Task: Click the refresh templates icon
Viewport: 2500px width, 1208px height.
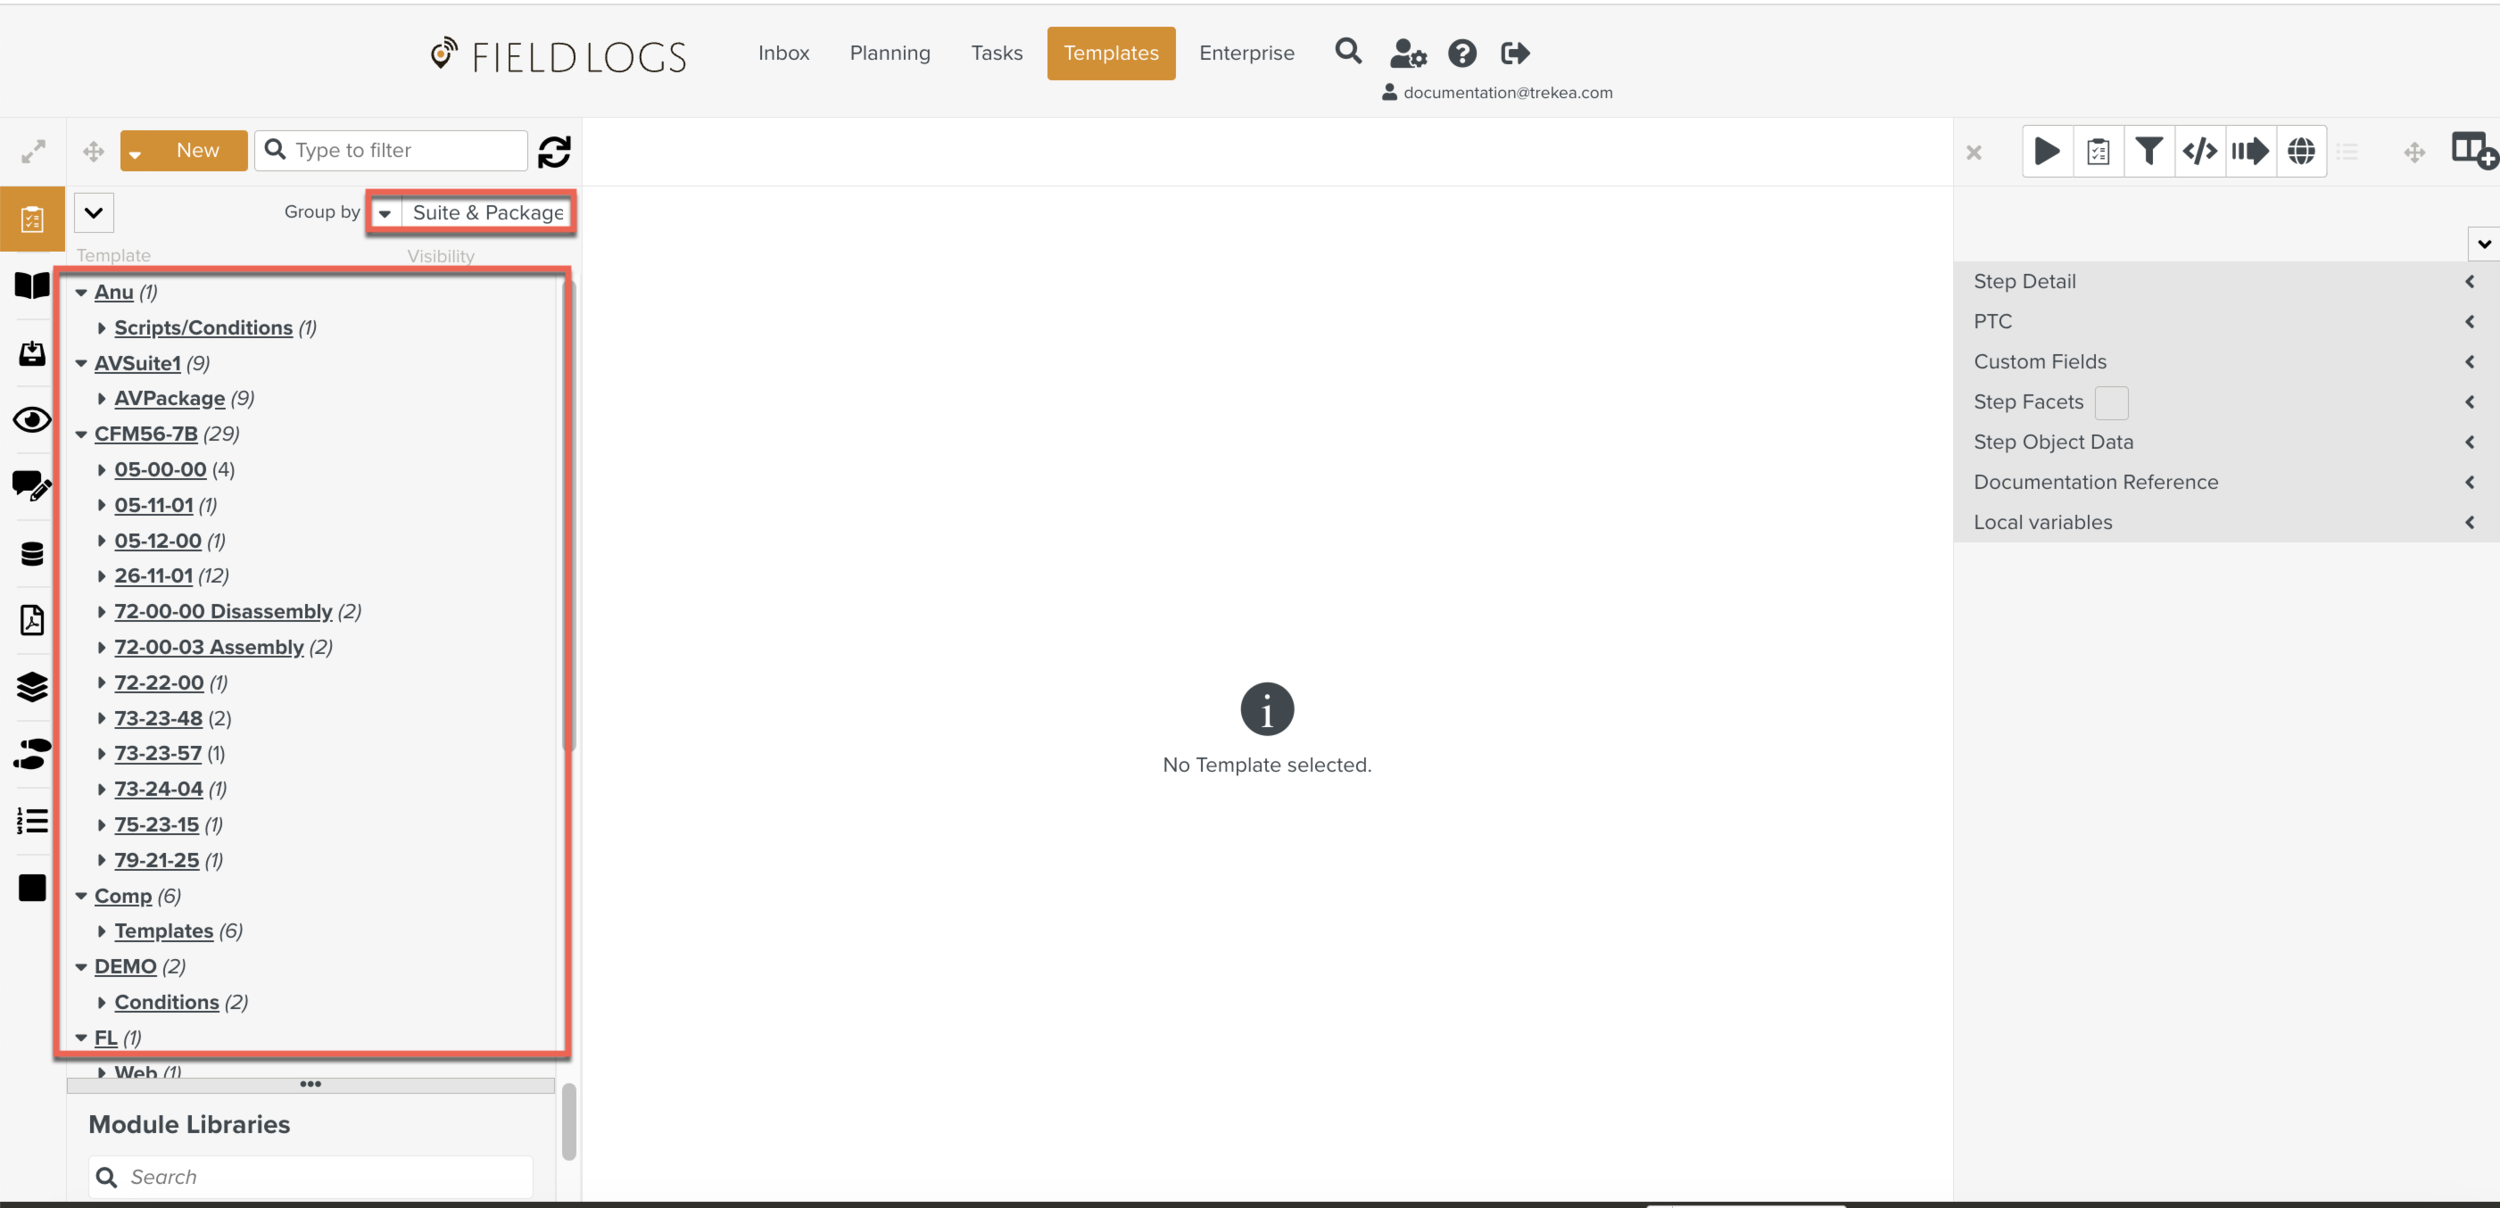Action: pyautogui.click(x=554, y=151)
